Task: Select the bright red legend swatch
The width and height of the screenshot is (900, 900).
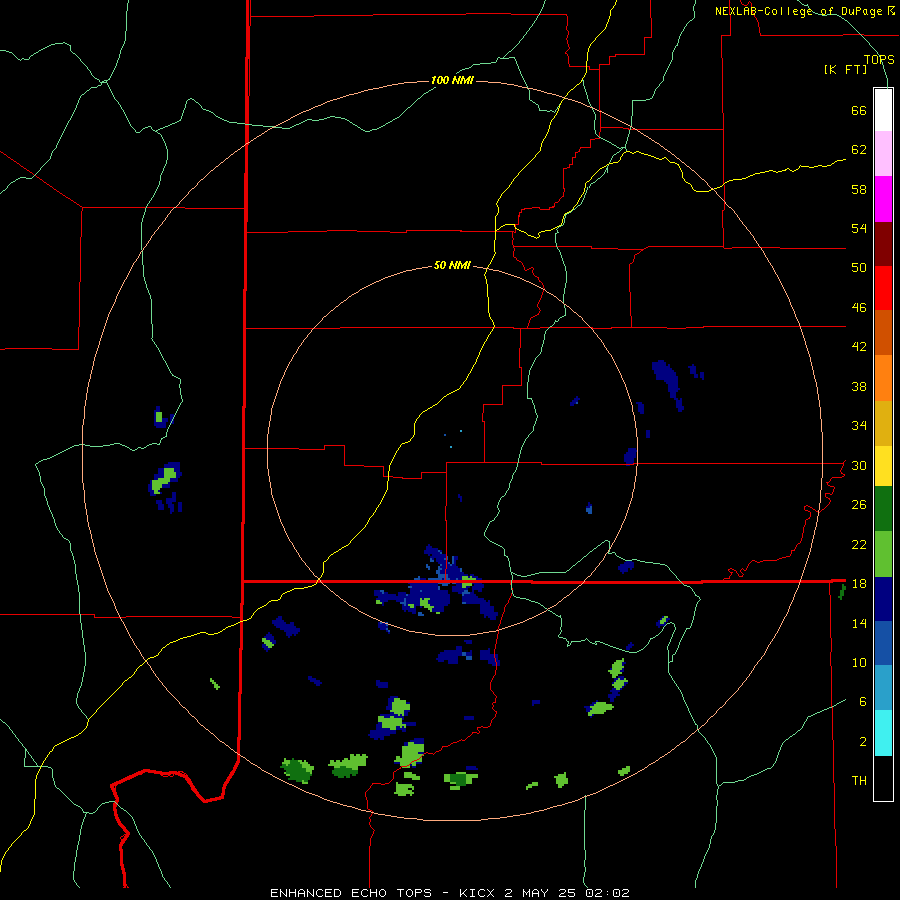Action: 883,288
